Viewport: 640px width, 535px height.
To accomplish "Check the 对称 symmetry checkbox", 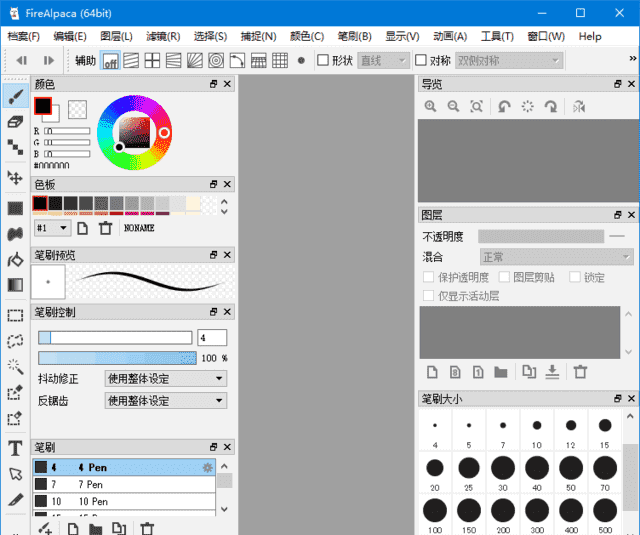I will tap(421, 60).
